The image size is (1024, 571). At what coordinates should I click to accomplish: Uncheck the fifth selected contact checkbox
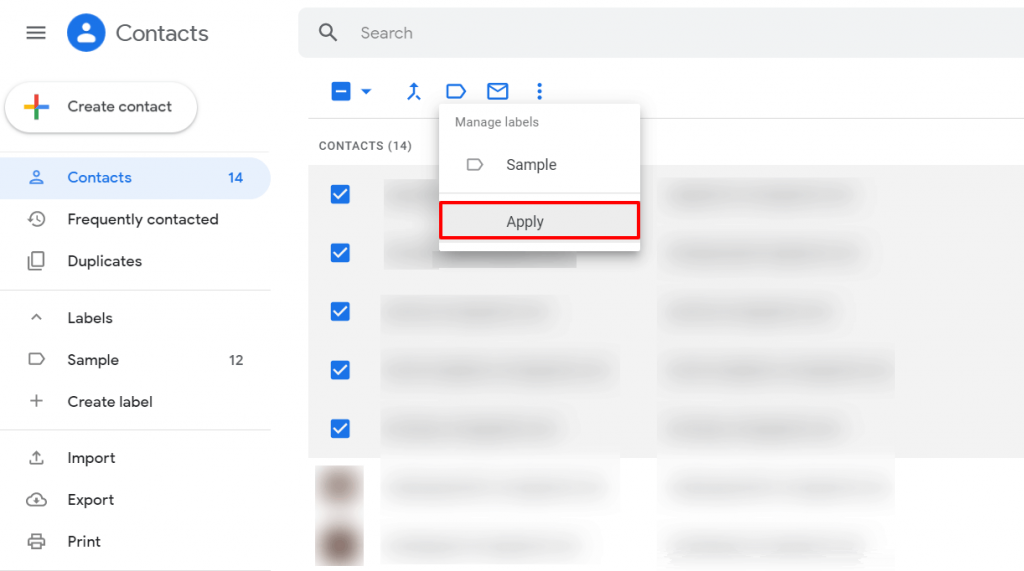click(x=340, y=428)
